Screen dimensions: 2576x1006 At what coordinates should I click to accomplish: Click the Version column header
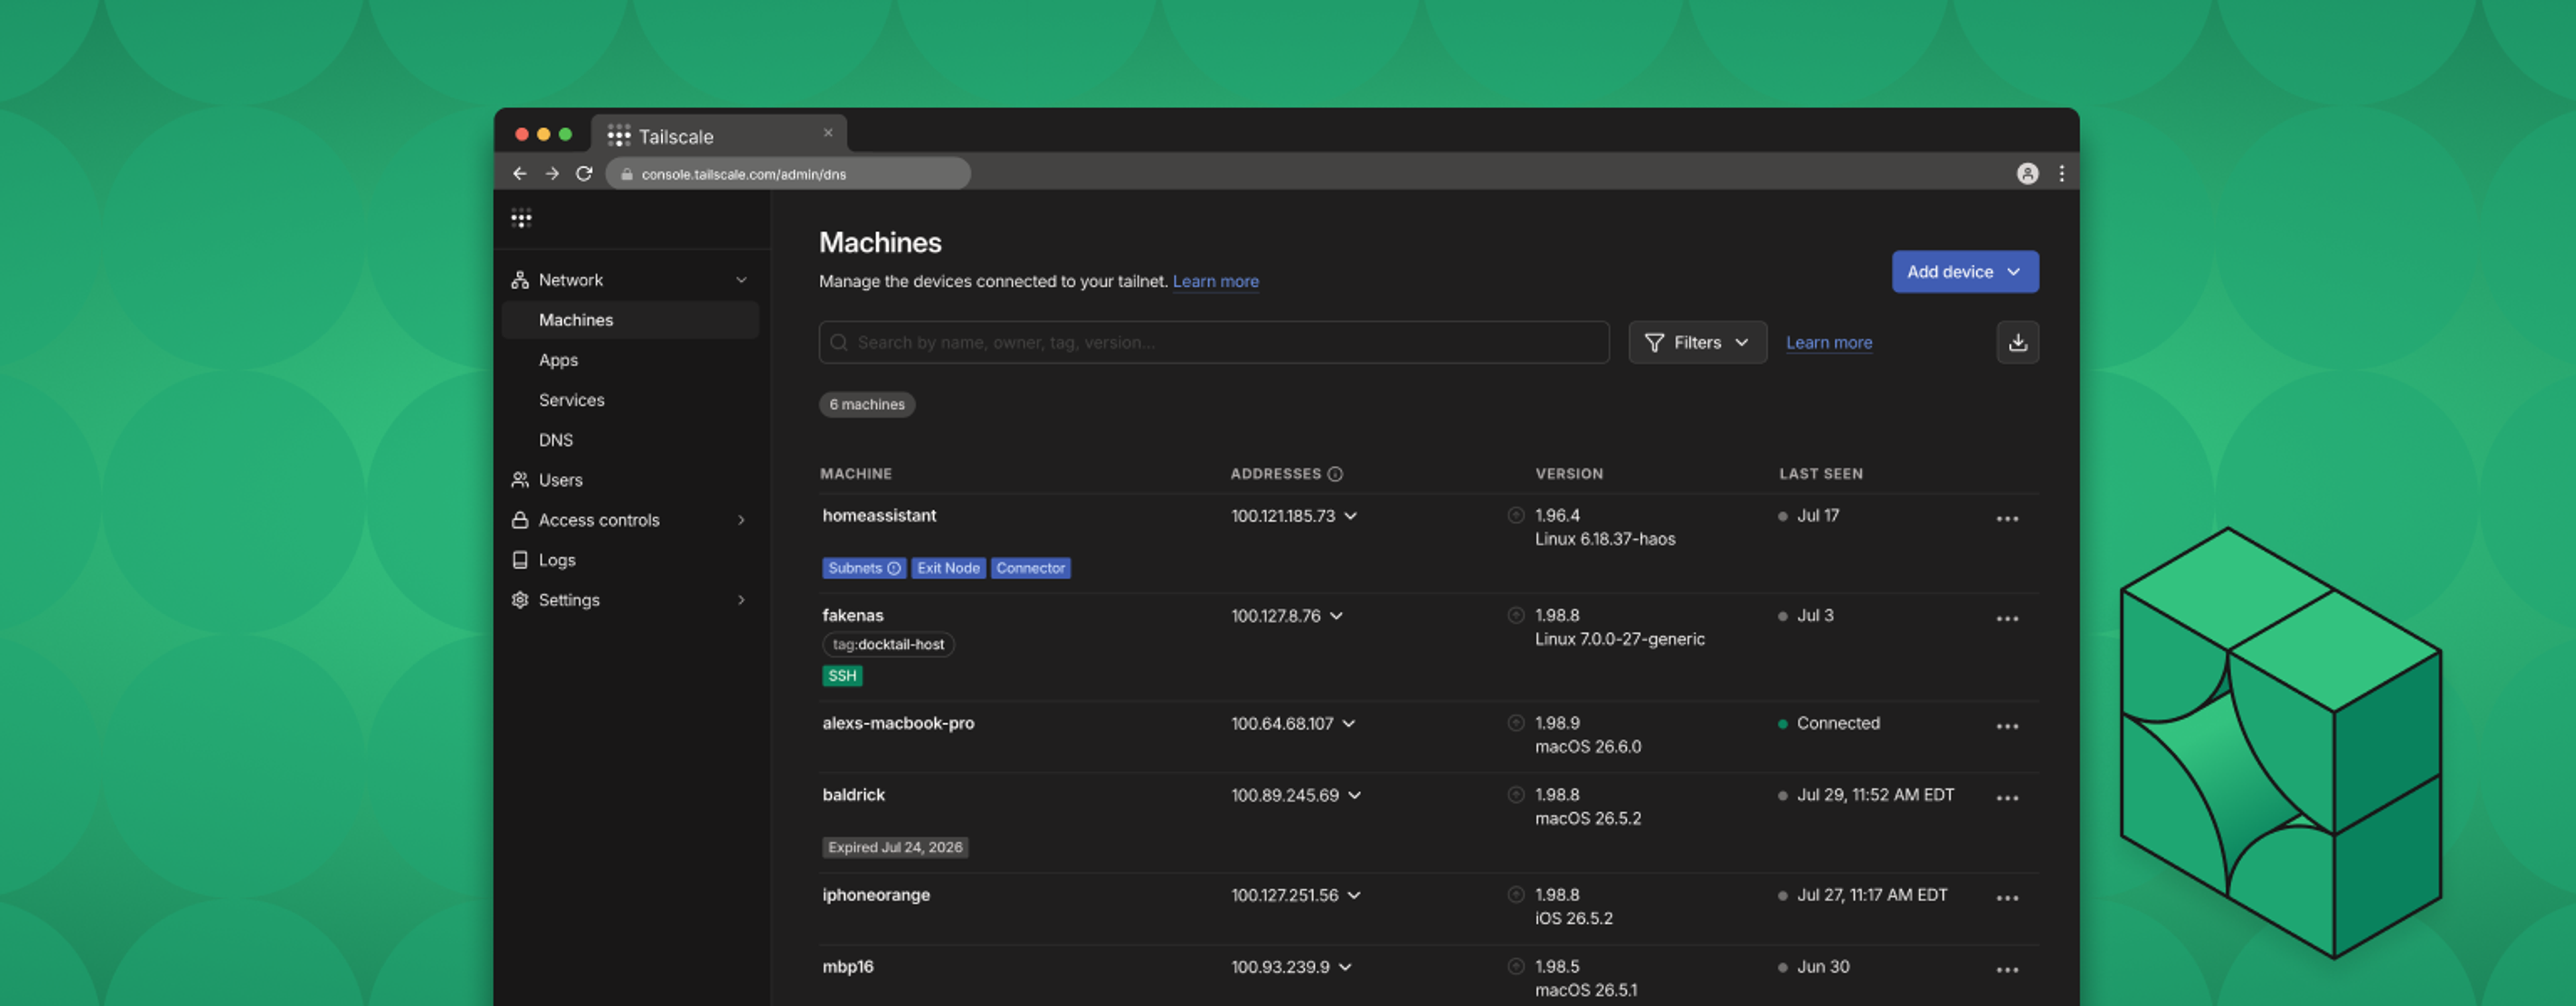pyautogui.click(x=1569, y=474)
